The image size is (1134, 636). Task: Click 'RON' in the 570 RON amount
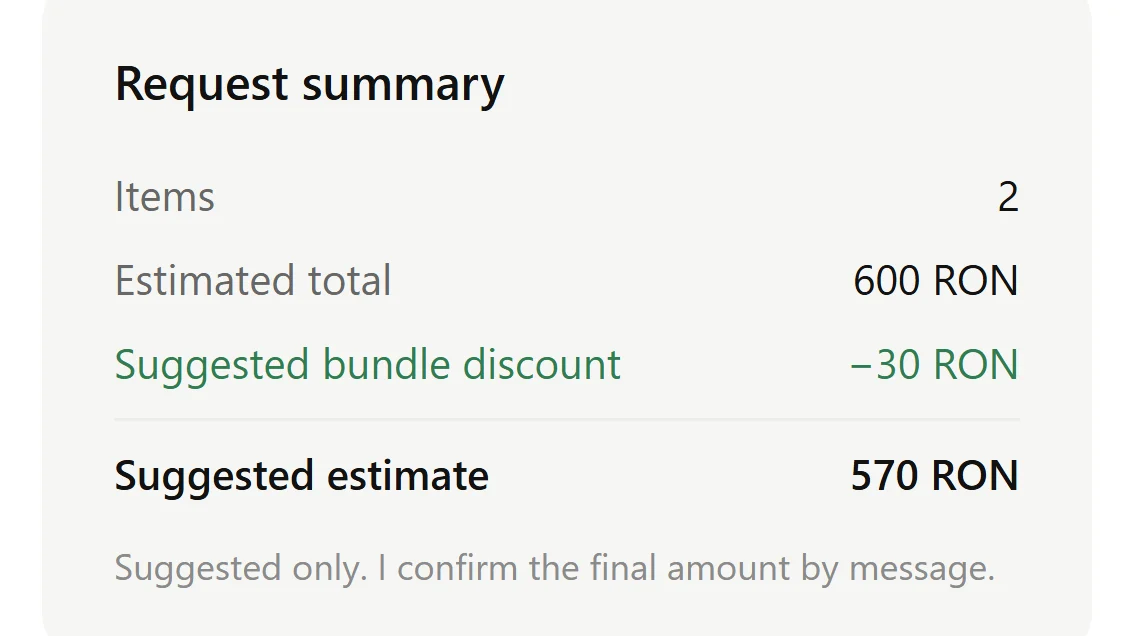click(976, 476)
